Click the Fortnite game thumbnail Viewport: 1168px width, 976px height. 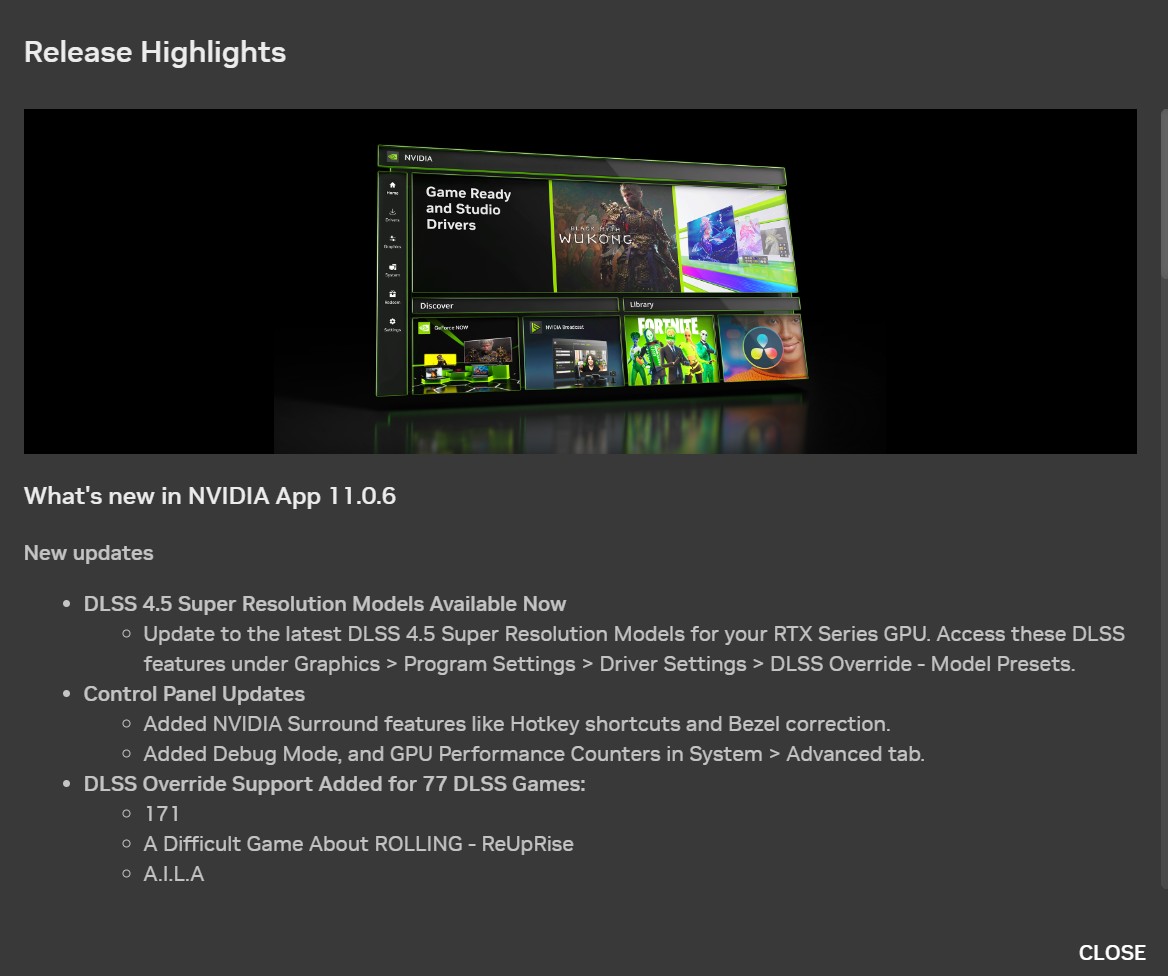coord(670,349)
